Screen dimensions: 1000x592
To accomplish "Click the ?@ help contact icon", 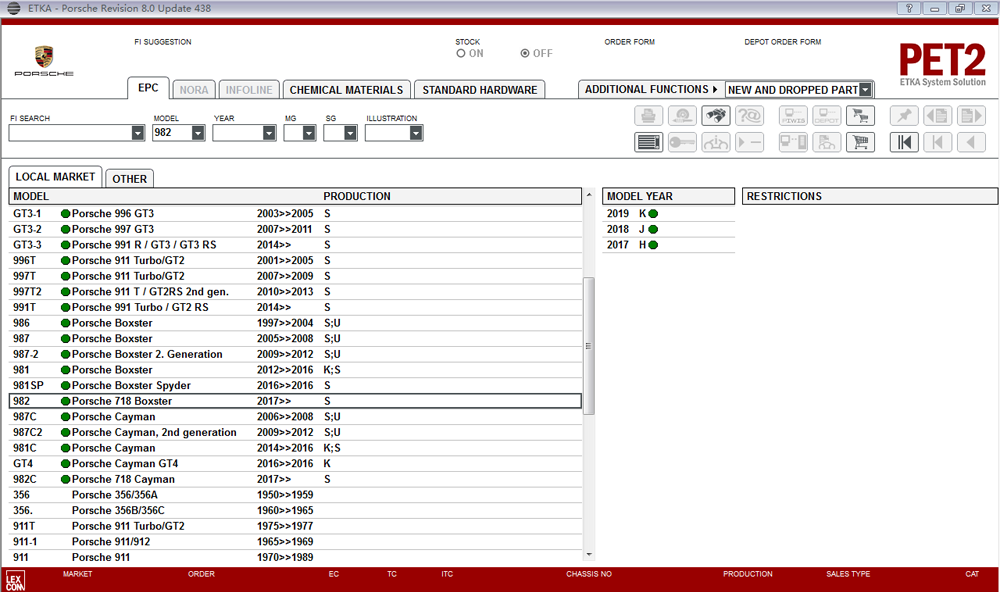I will pyautogui.click(x=749, y=116).
